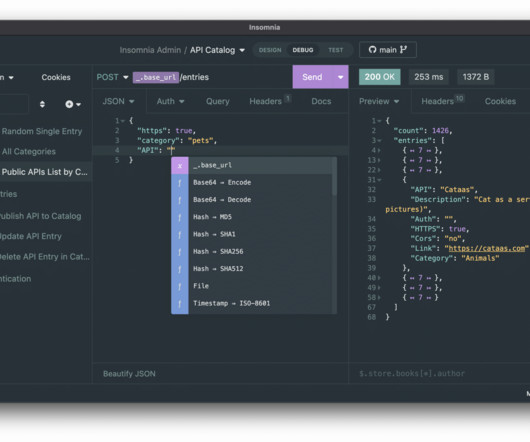Image resolution: width=530 pixels, height=442 pixels.
Task: Click the autocomplete list scrollbar
Action: pos(334,177)
